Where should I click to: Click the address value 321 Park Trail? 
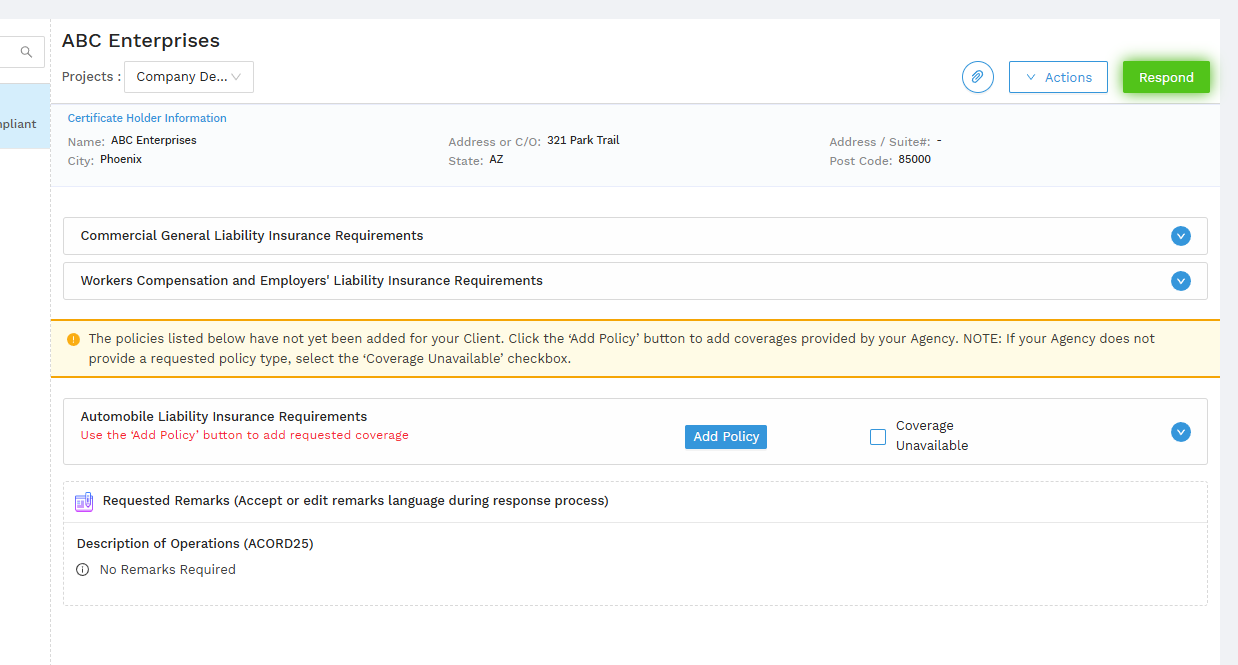pos(583,141)
